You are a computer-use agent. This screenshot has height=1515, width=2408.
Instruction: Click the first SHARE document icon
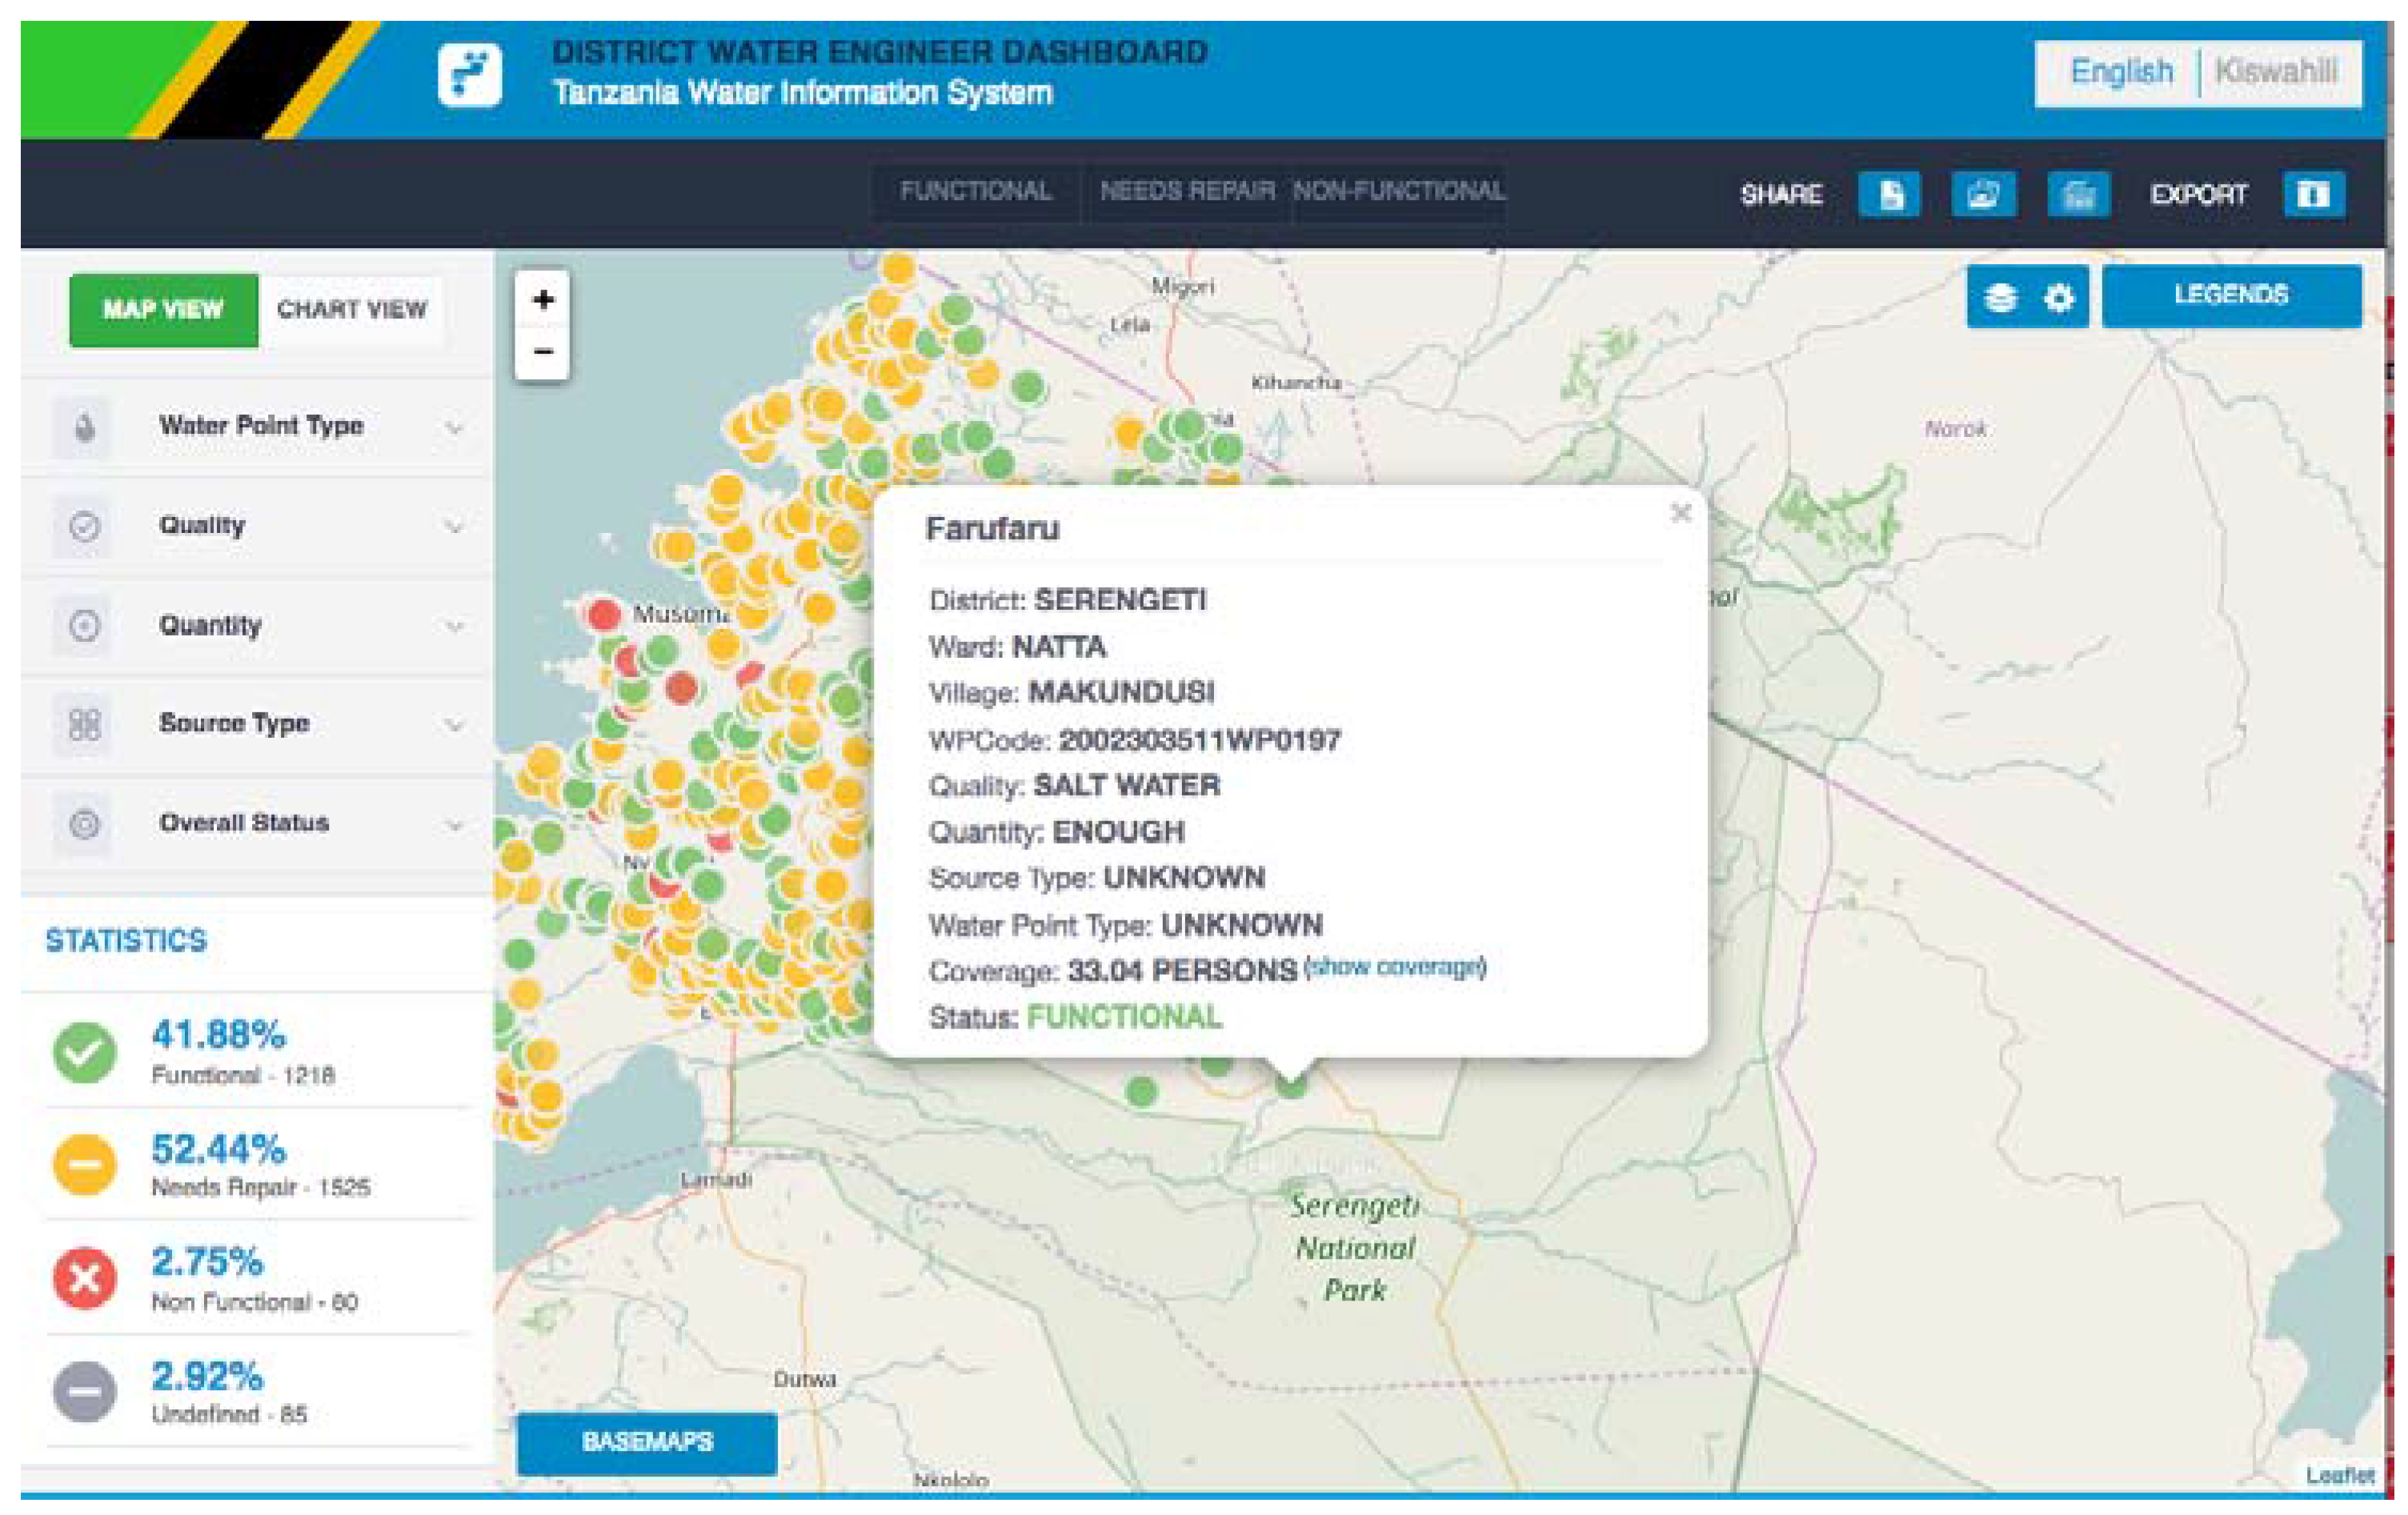tap(1889, 194)
